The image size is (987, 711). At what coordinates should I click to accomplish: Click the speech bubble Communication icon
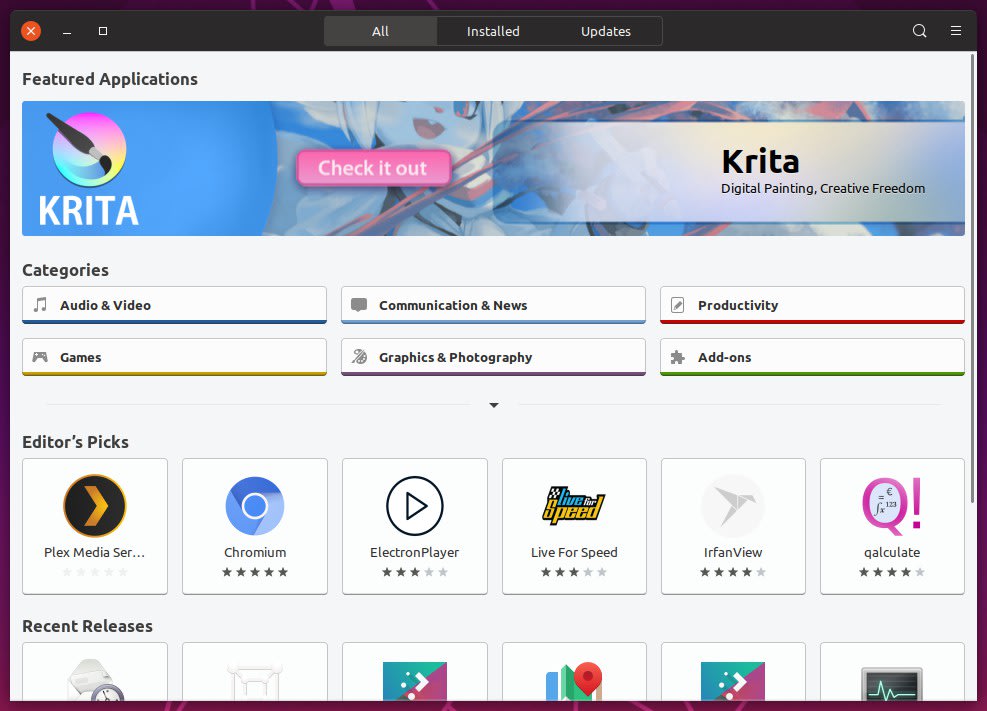click(359, 305)
